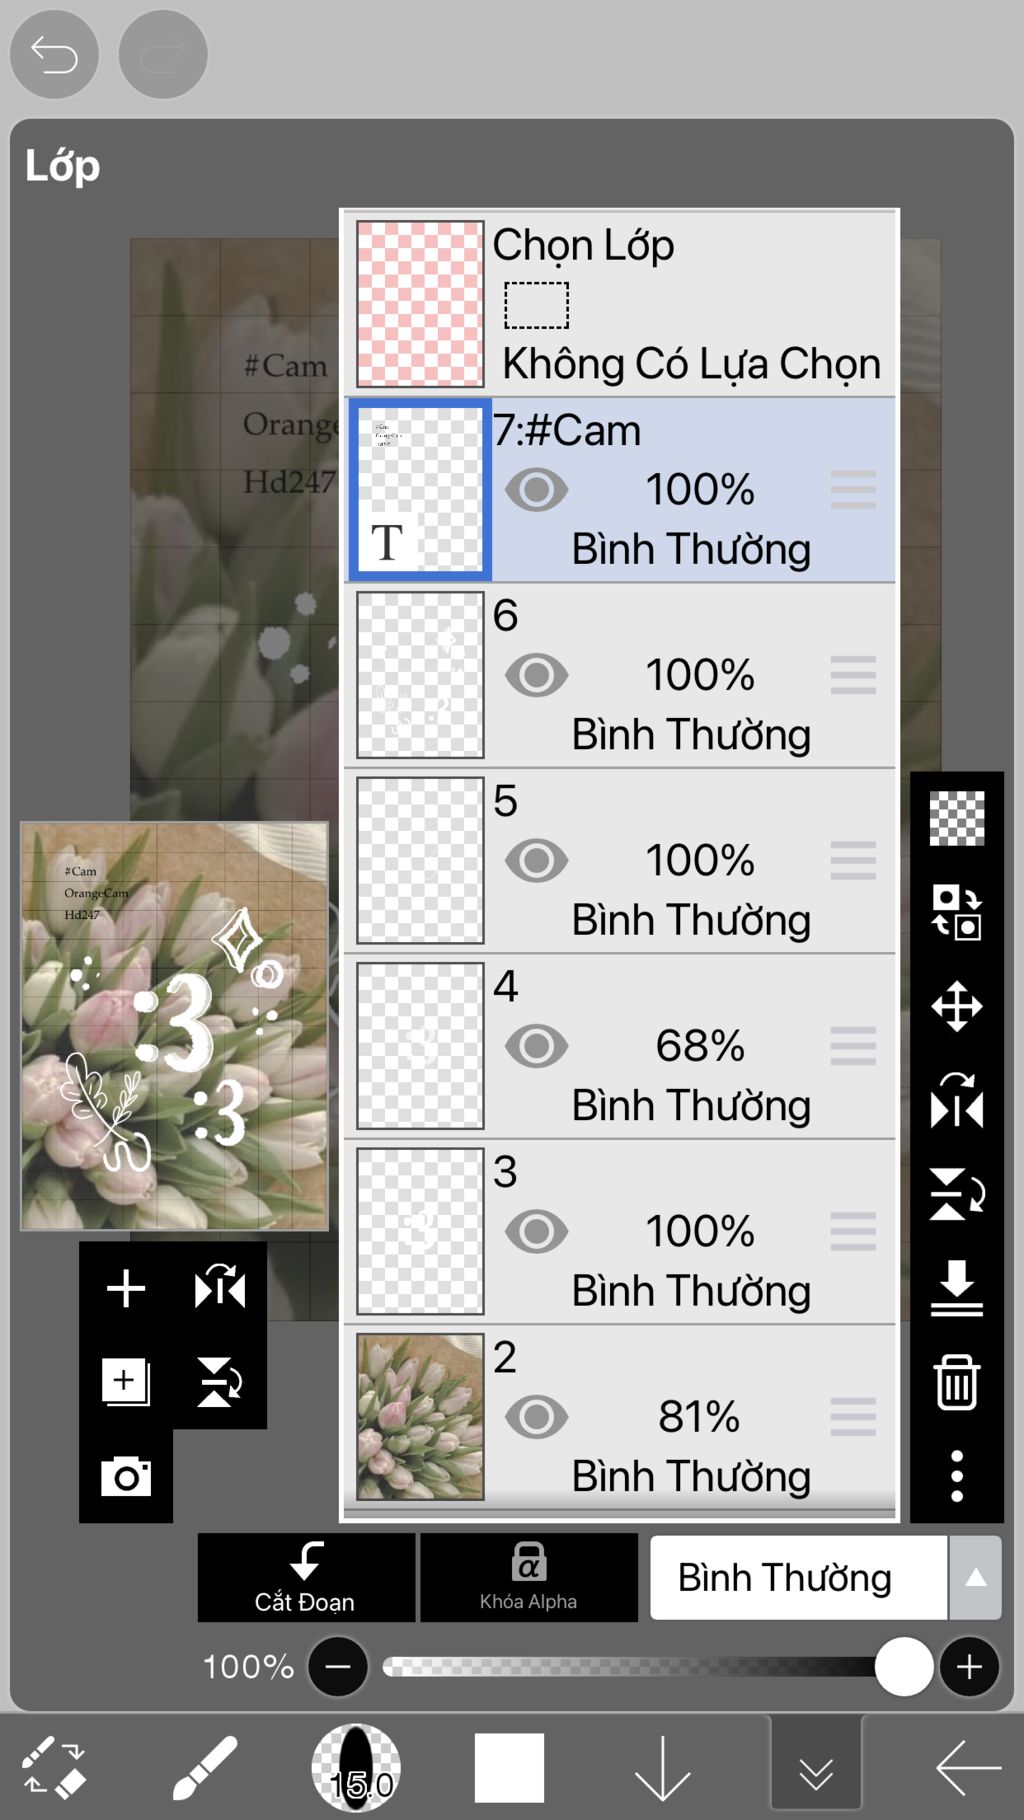Select the brush tool in bottom bar
The image size is (1024, 1820).
coord(204,1768)
